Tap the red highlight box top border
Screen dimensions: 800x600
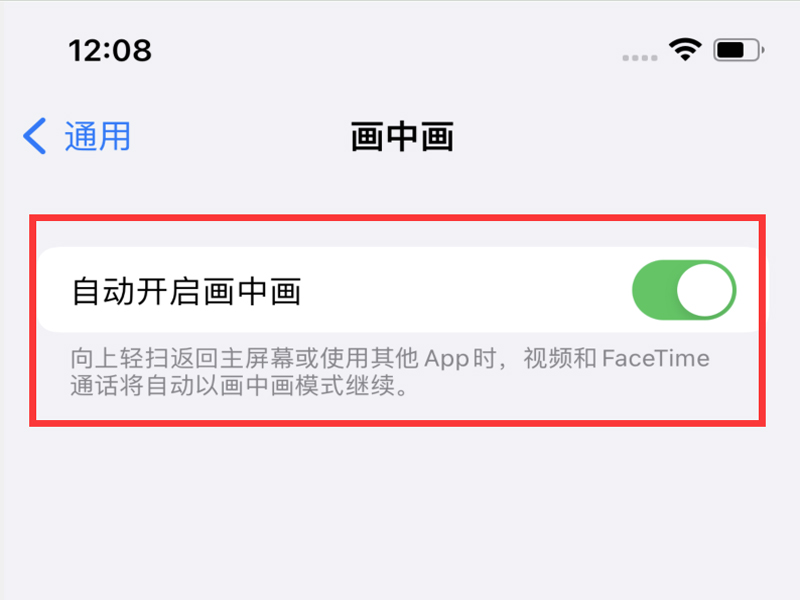coord(397,218)
